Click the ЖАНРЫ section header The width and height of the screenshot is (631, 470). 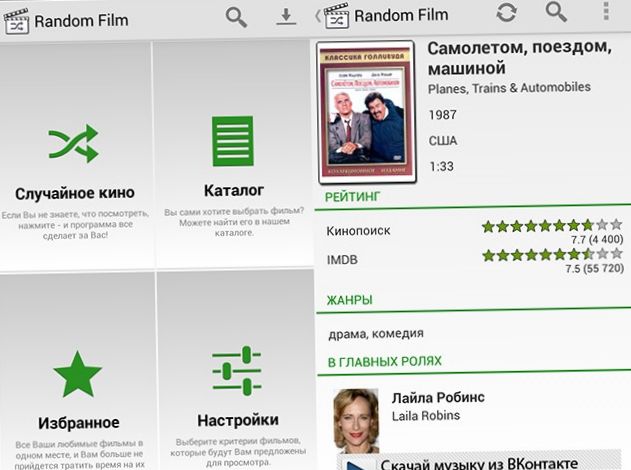(349, 300)
